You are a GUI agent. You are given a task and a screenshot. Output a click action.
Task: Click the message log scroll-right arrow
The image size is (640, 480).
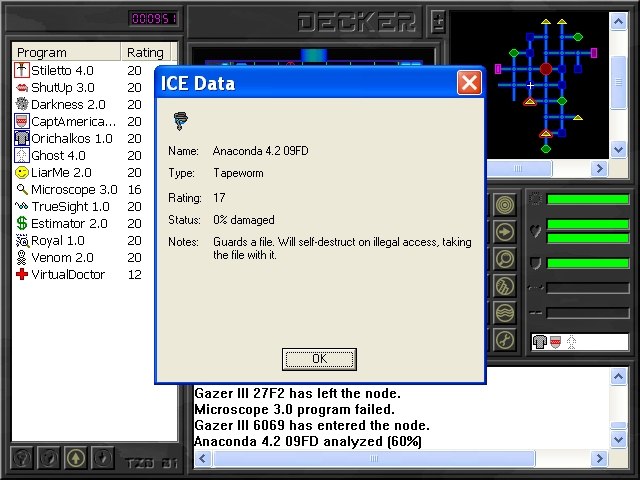tap(599, 458)
